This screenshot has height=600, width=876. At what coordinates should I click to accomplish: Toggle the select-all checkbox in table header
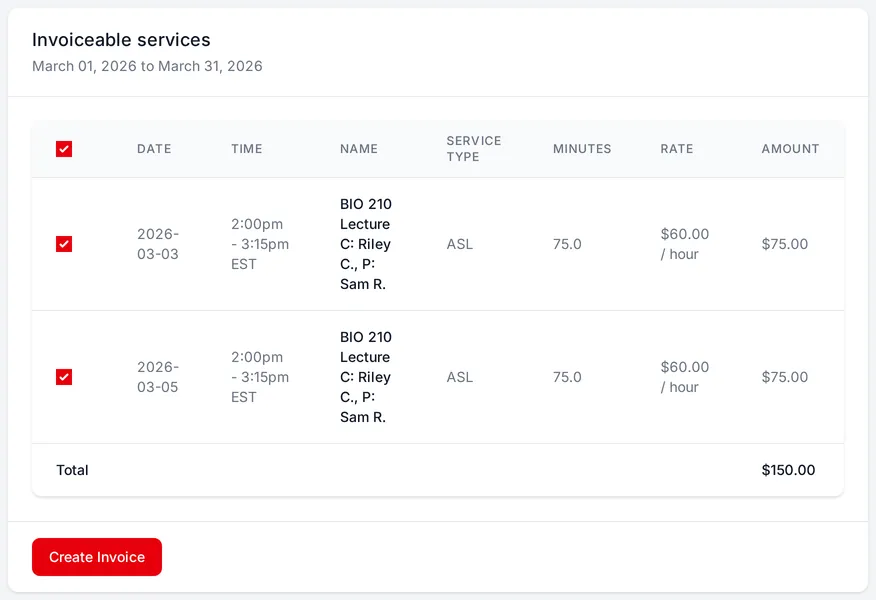click(x=64, y=149)
